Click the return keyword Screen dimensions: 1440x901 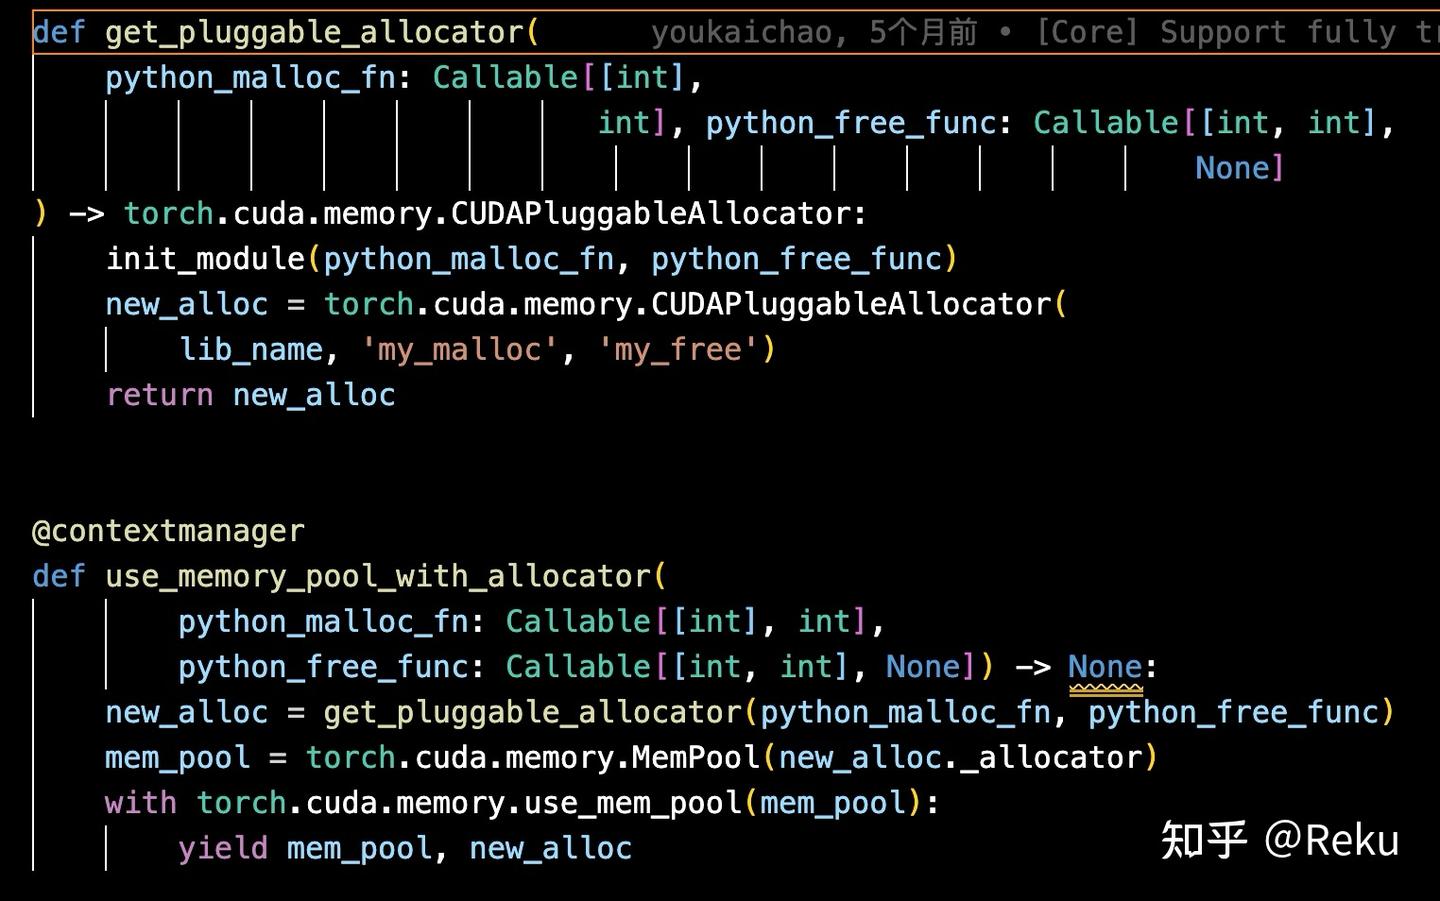(x=159, y=395)
